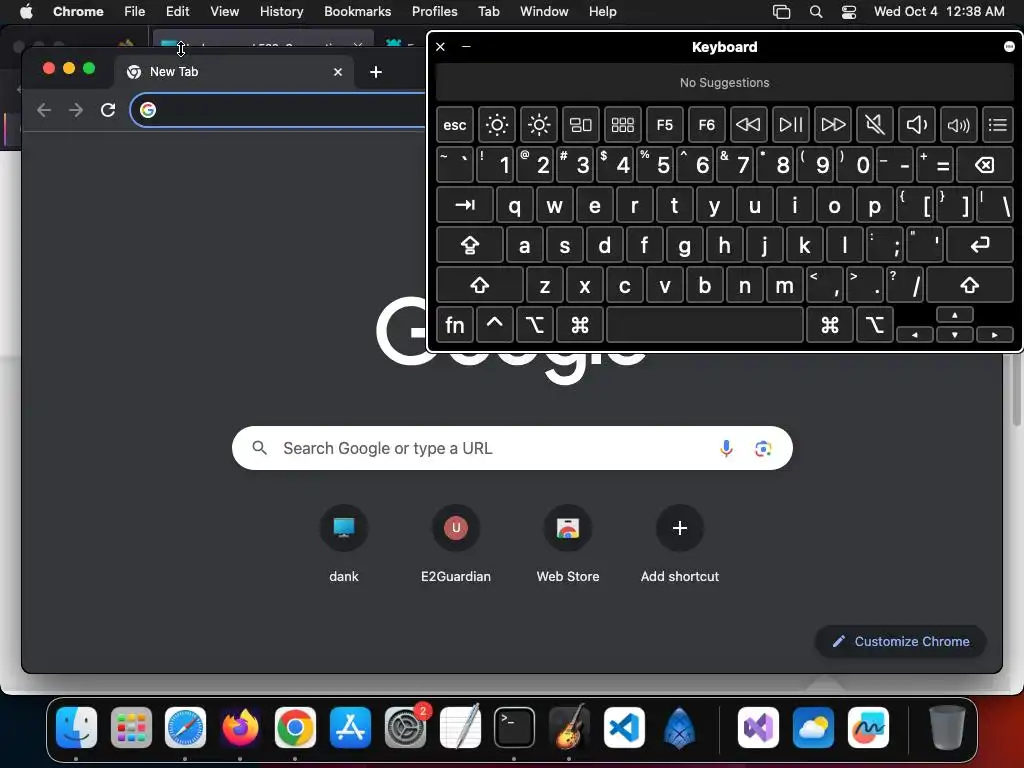Open Google Lens image search icon
Screen dimensions: 1024x768
[763, 448]
